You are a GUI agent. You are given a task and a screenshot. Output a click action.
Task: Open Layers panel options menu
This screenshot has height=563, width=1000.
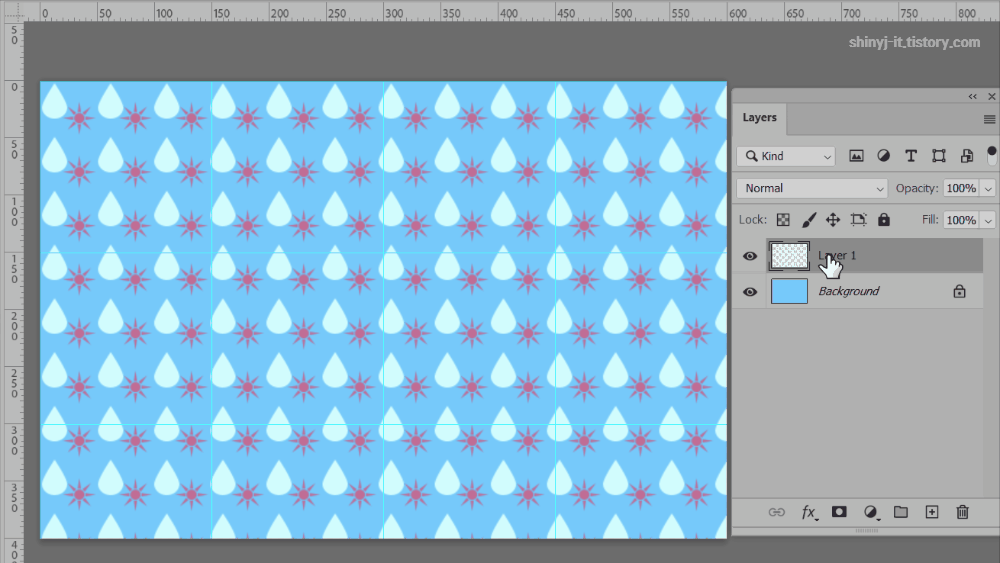point(989,119)
